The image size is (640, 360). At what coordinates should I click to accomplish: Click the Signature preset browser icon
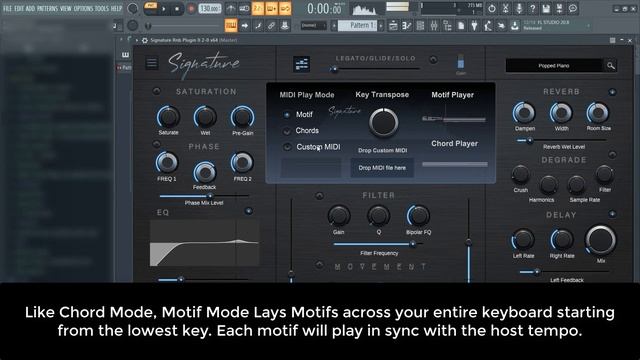(x=301, y=64)
